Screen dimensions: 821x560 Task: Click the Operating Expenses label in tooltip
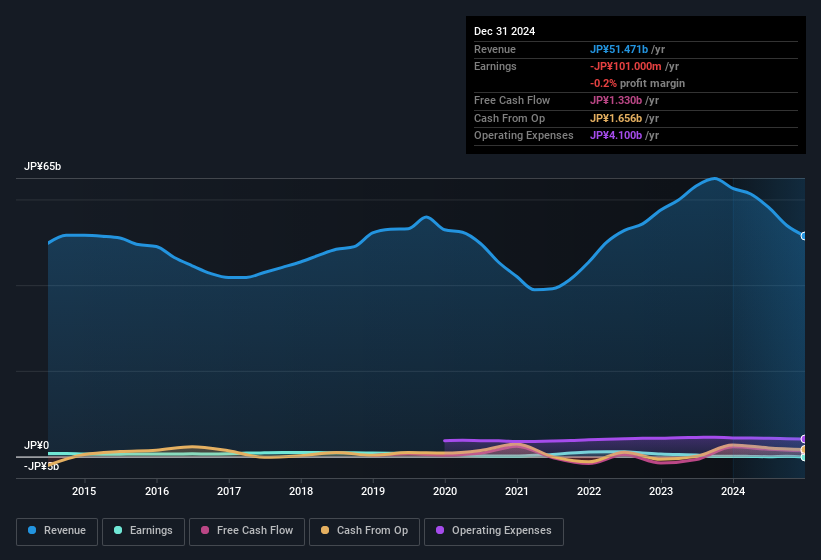(x=524, y=136)
